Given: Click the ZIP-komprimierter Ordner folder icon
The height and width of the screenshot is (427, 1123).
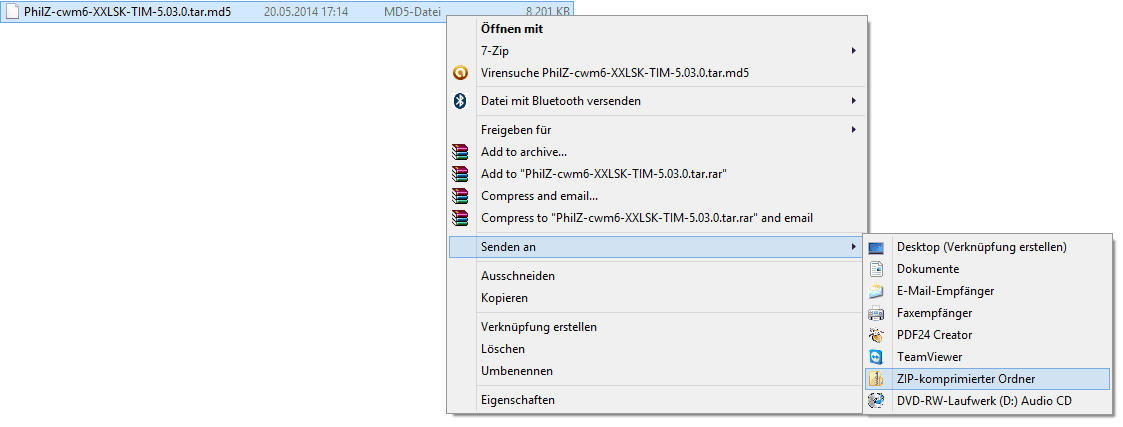Looking at the screenshot, I should (x=877, y=379).
